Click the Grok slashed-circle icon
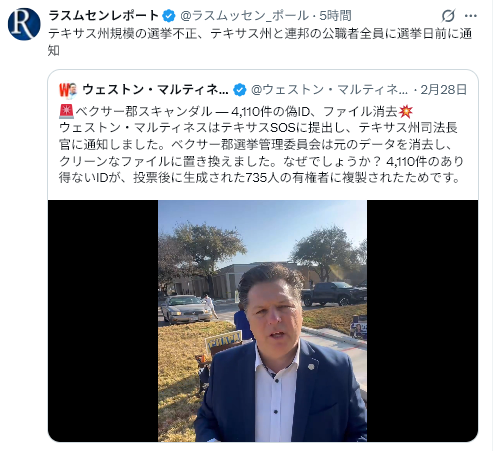Screen dimensions: 500x451 pos(448,16)
